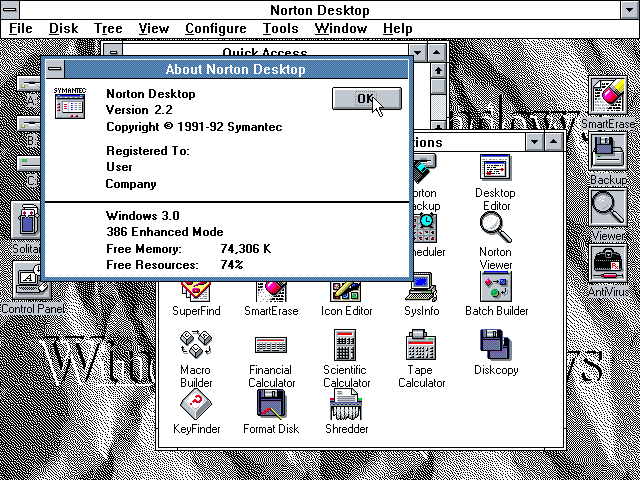
Task: Open the Financial Calculator icon
Action: pos(271,358)
